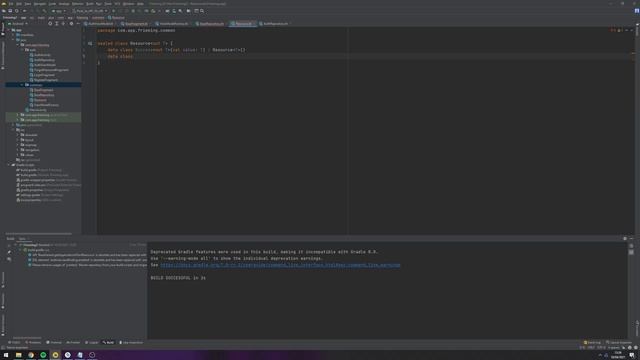Click the Build panel settings gear icon

pyautogui.click(x=625, y=239)
